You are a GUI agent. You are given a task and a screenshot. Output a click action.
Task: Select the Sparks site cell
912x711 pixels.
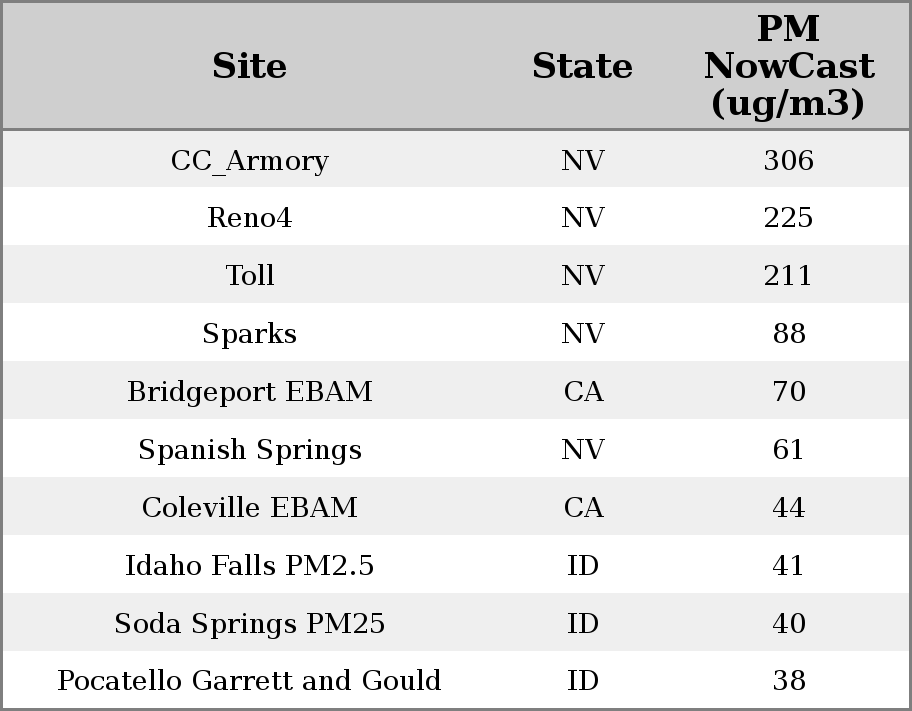pyautogui.click(x=249, y=334)
